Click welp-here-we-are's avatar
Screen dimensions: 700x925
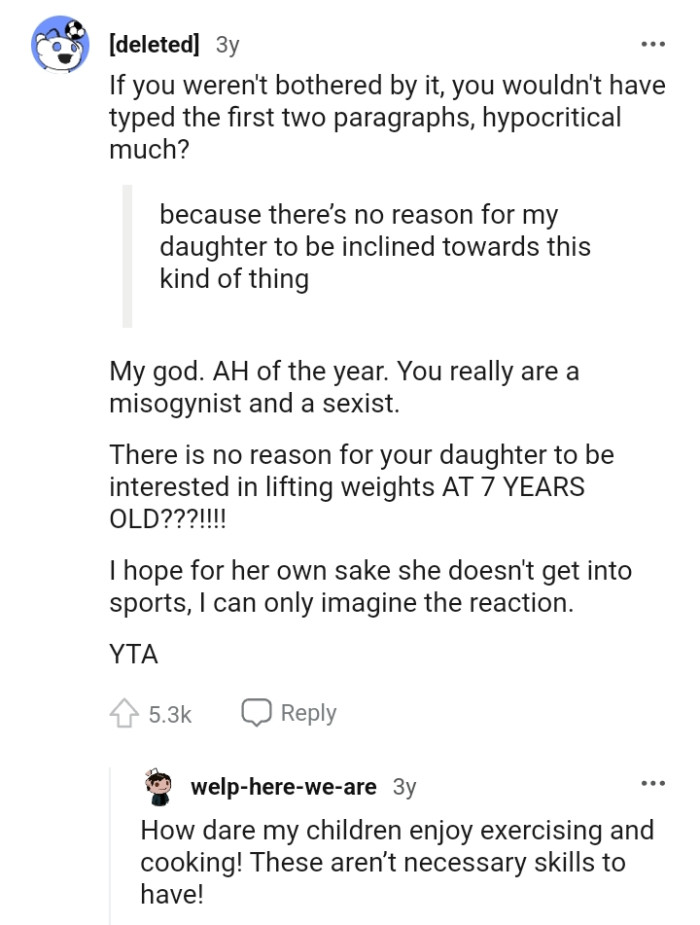click(x=160, y=786)
